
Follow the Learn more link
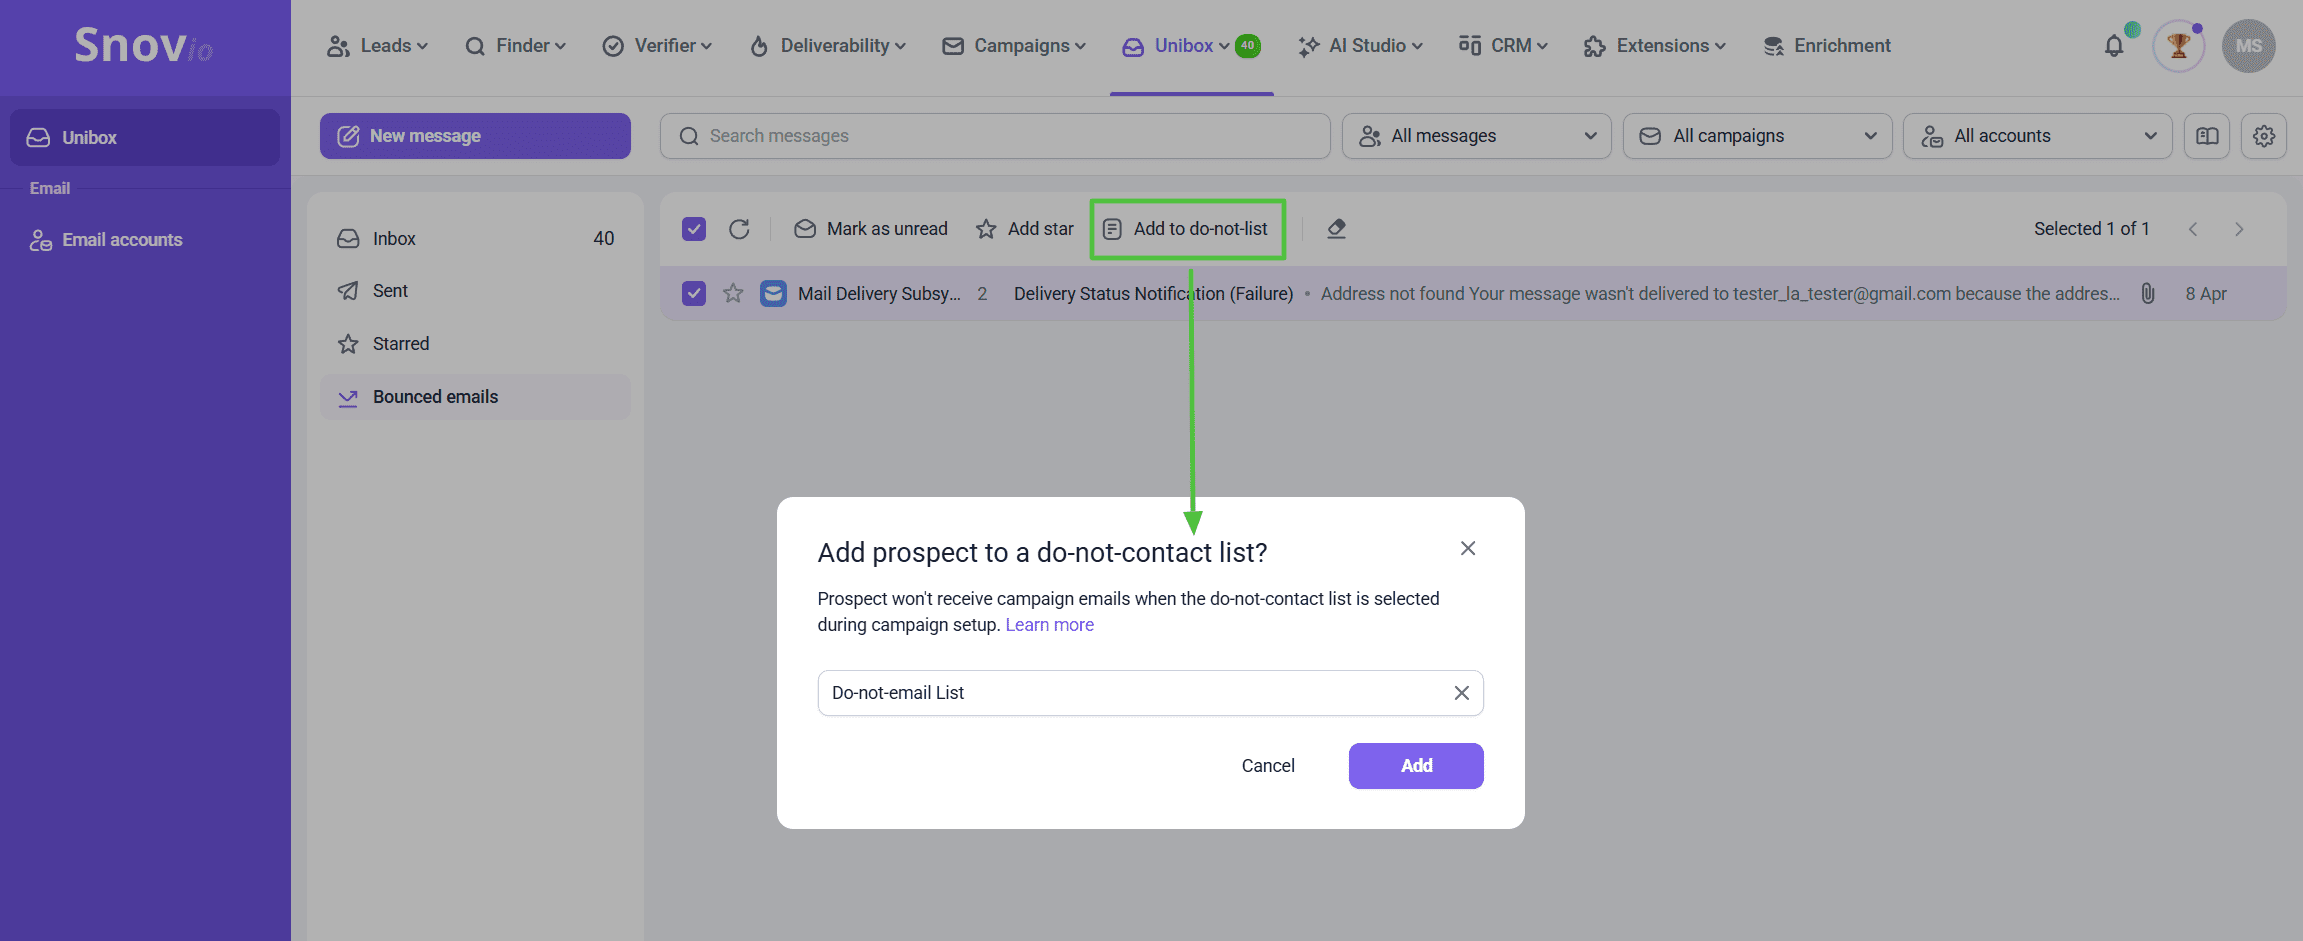pyautogui.click(x=1049, y=625)
